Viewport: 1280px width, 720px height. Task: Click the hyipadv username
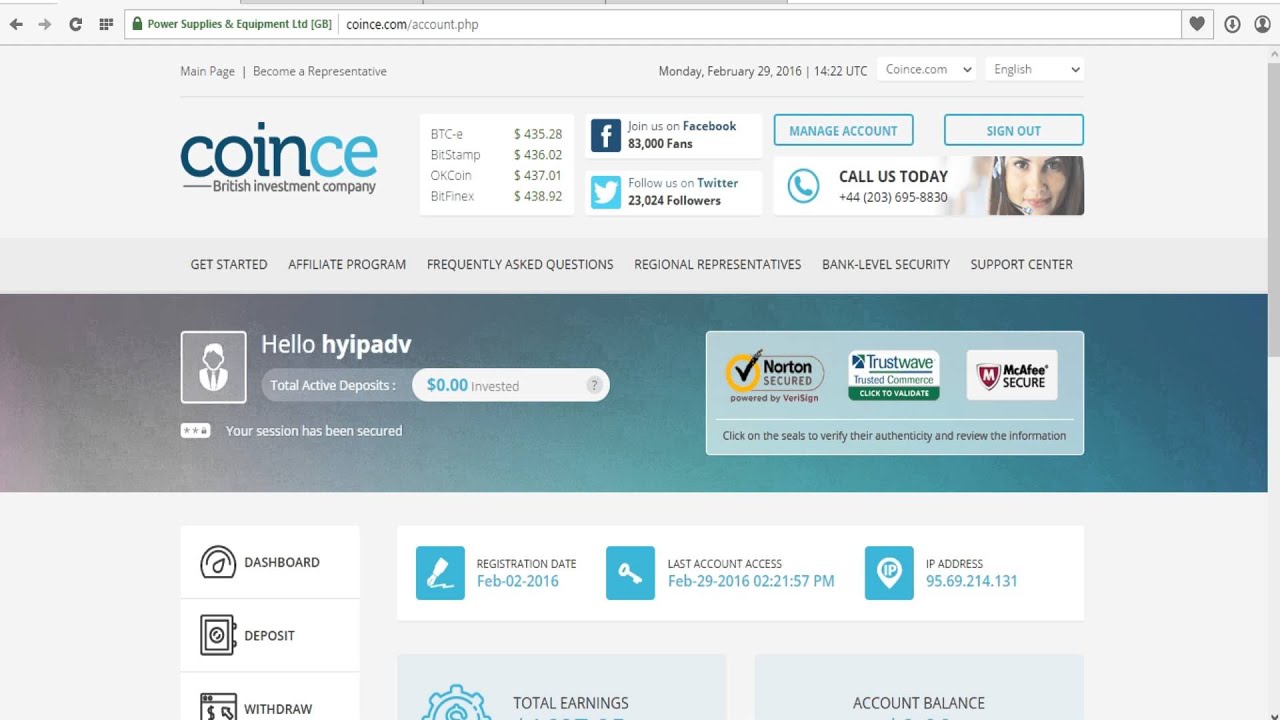coord(366,345)
